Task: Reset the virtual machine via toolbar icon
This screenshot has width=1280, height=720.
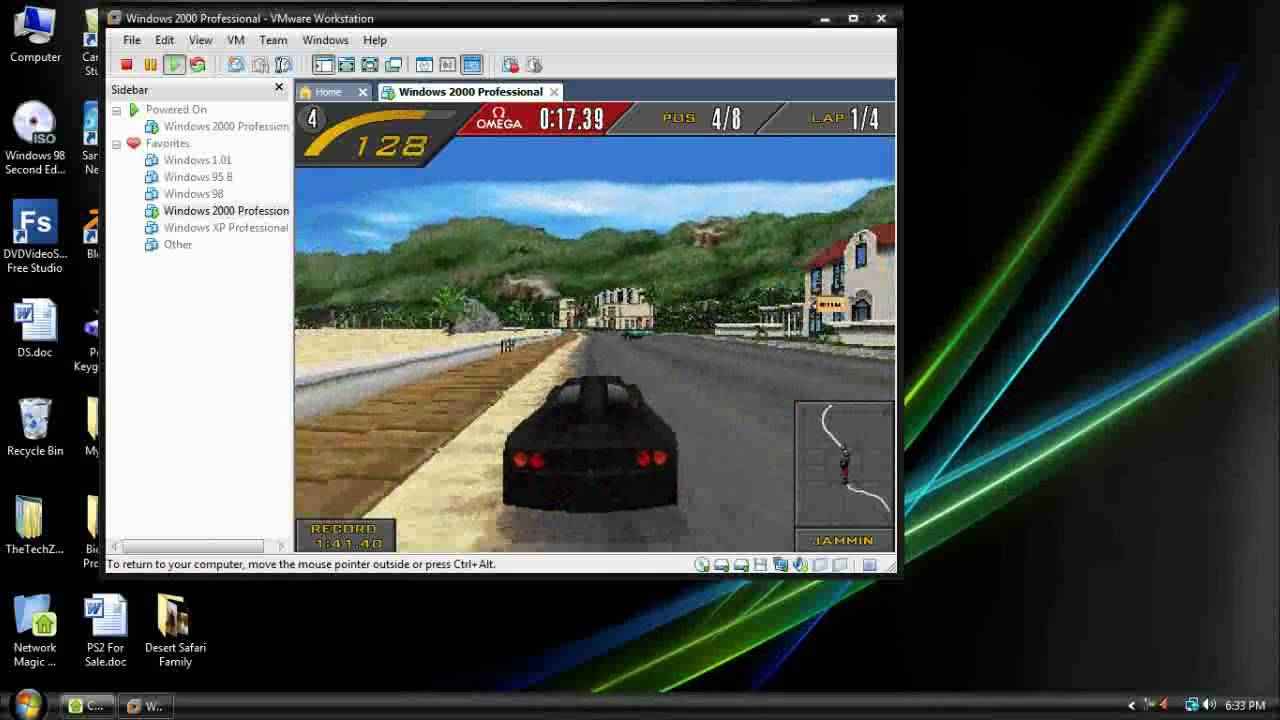Action: (198, 65)
